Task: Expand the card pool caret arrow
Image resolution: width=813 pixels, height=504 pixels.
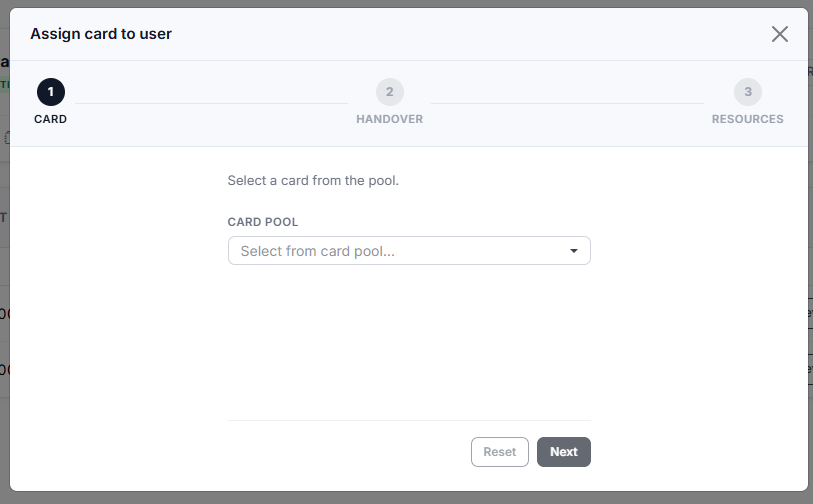Action: tap(573, 251)
